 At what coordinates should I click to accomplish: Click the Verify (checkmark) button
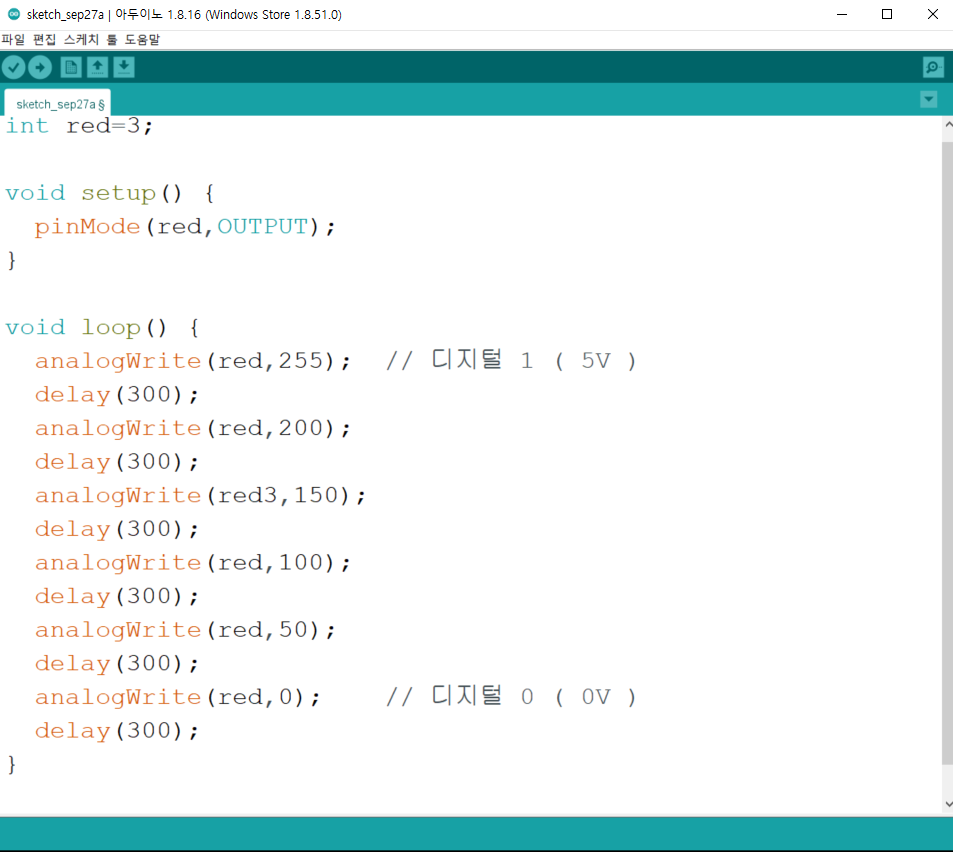click(13, 67)
